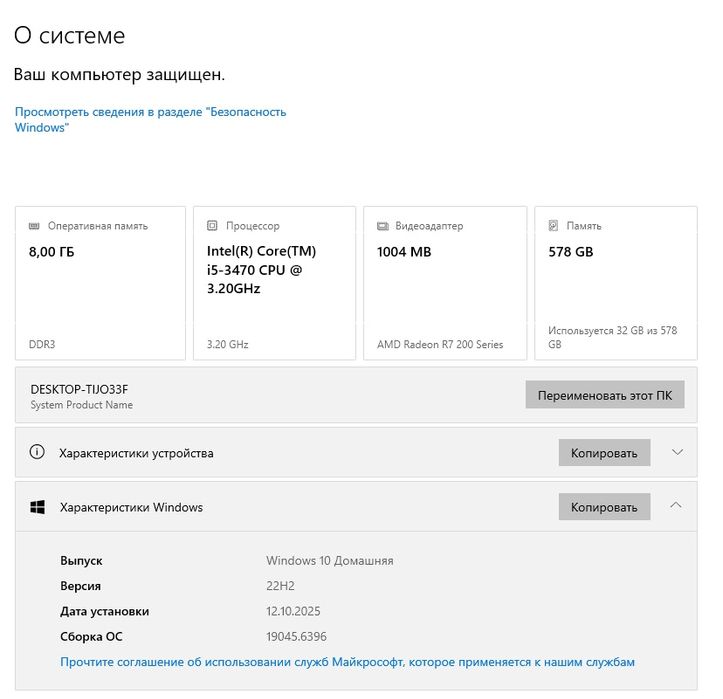723x699 pixels.
Task: Select the AMD Radeon R7 200 card
Action: [x=445, y=283]
